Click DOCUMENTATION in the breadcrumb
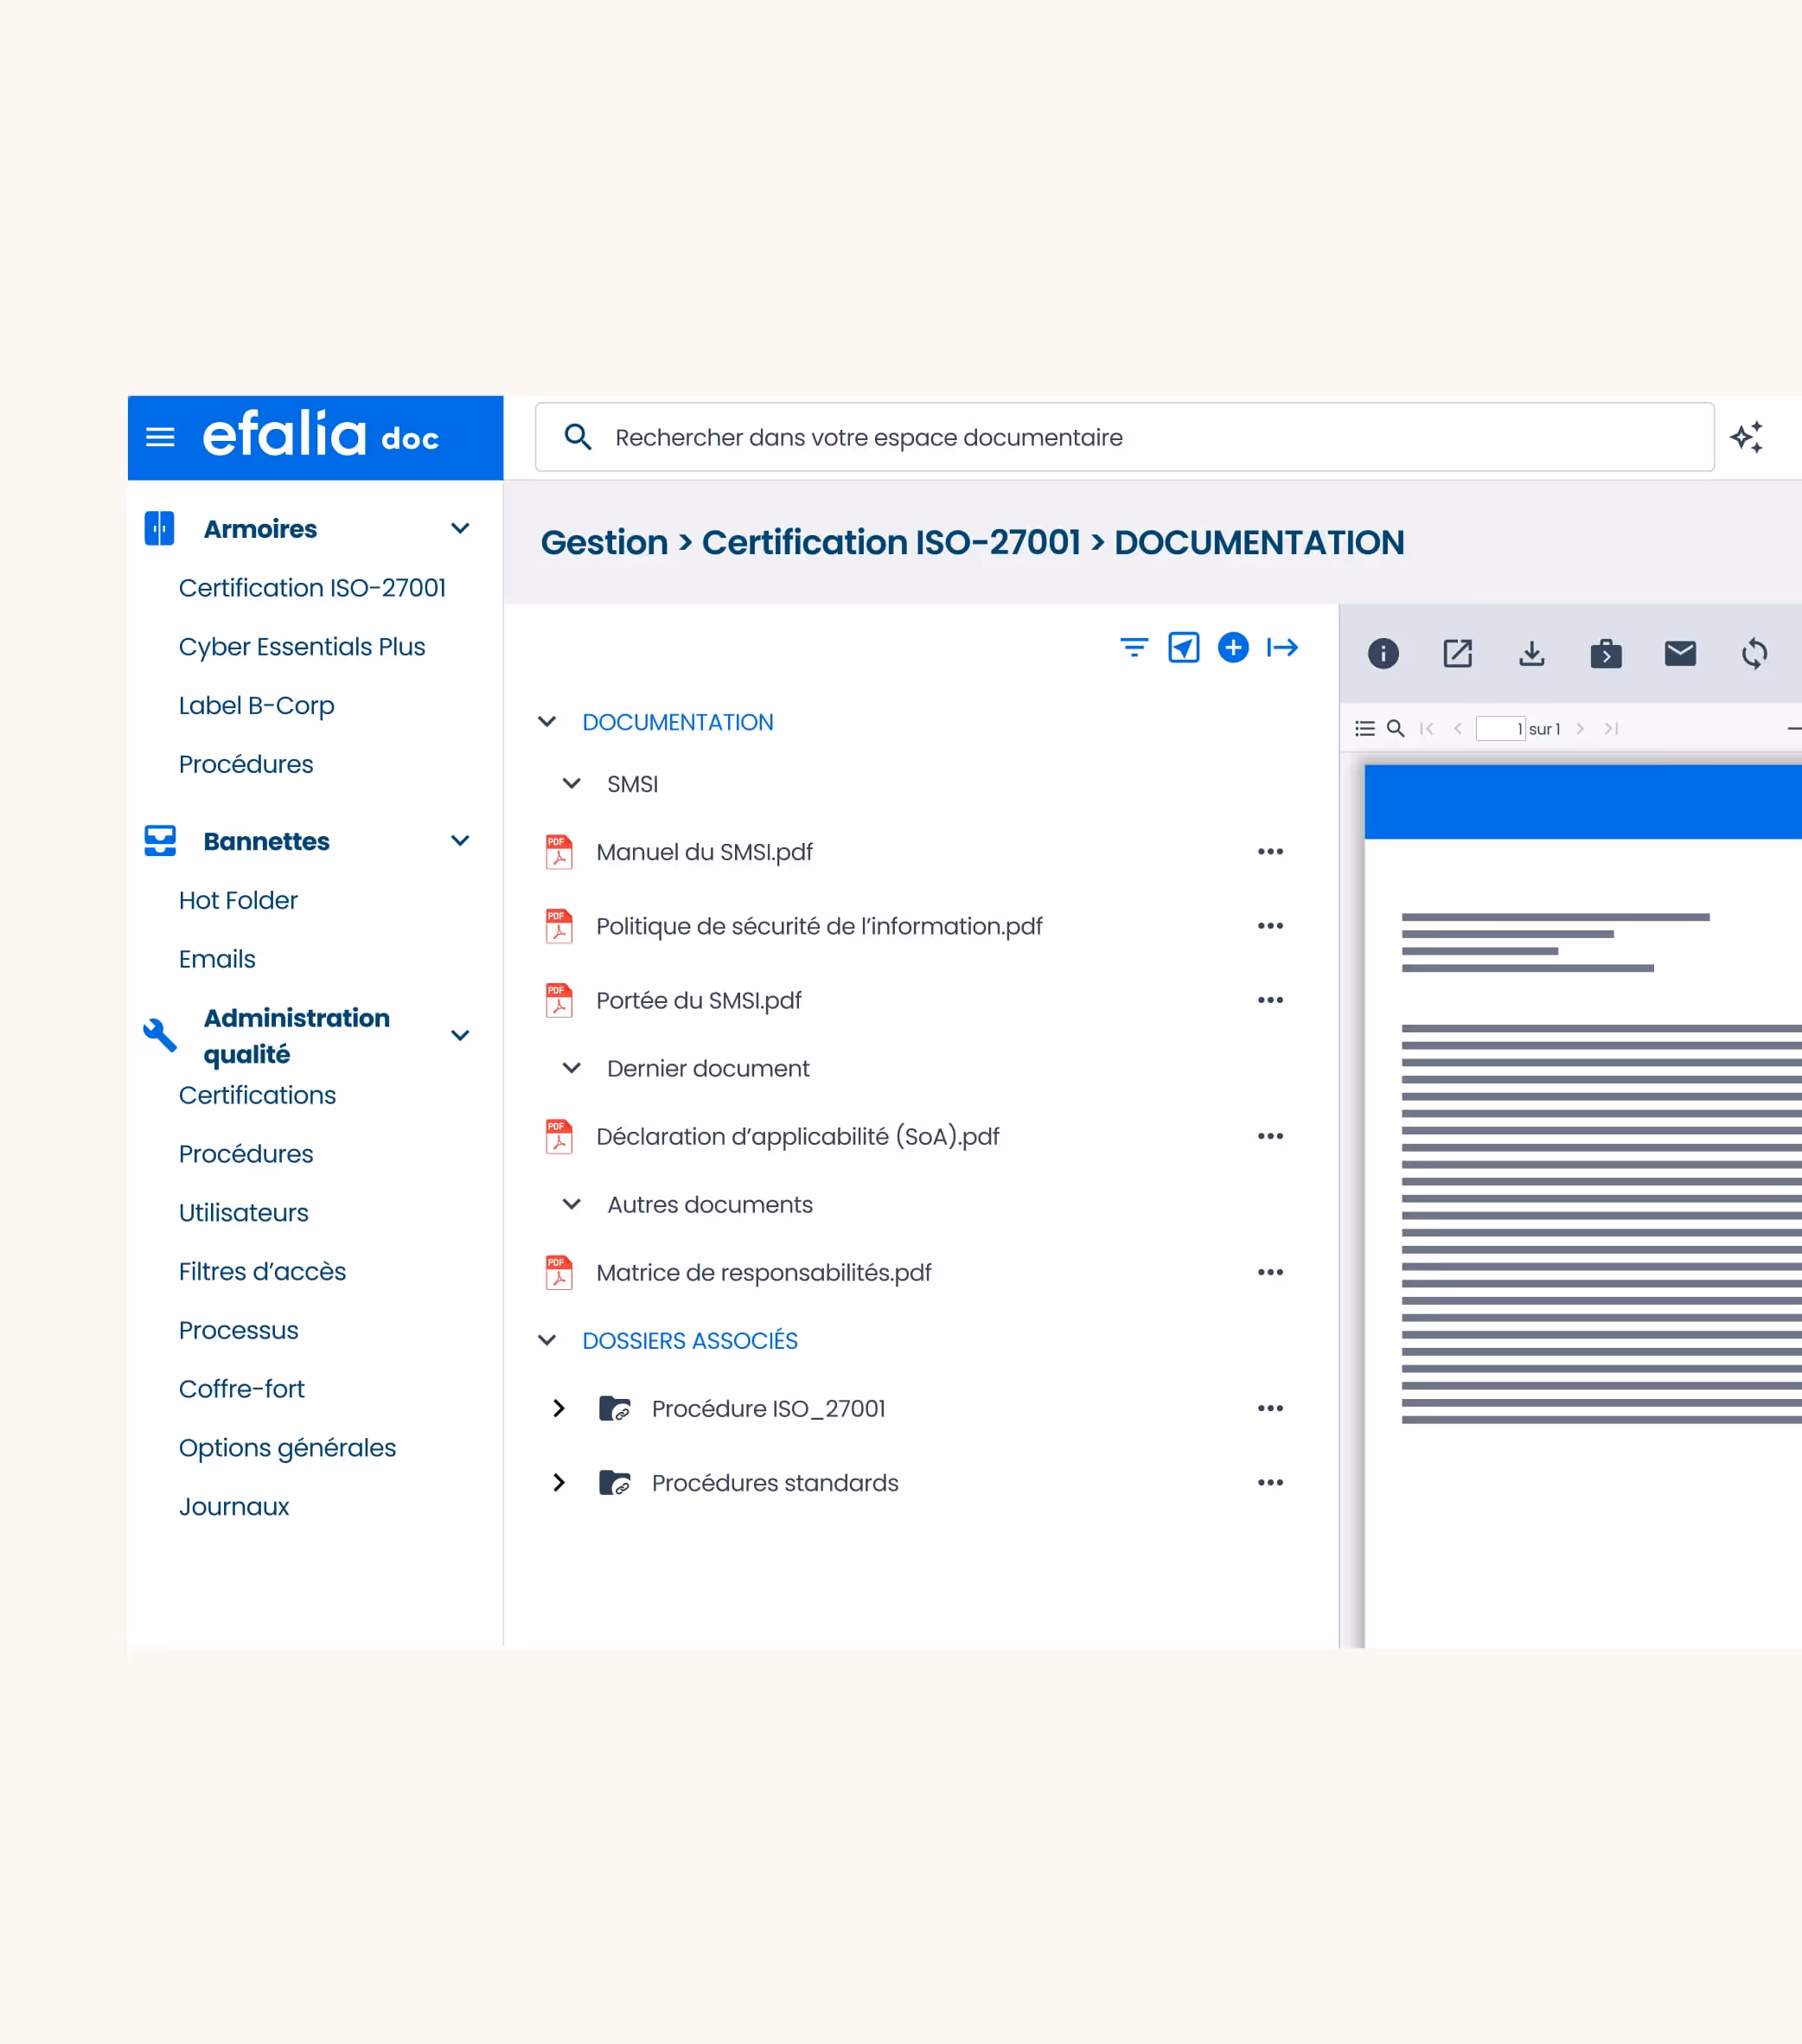Screen dimensions: 1802x2044 tap(1259, 542)
